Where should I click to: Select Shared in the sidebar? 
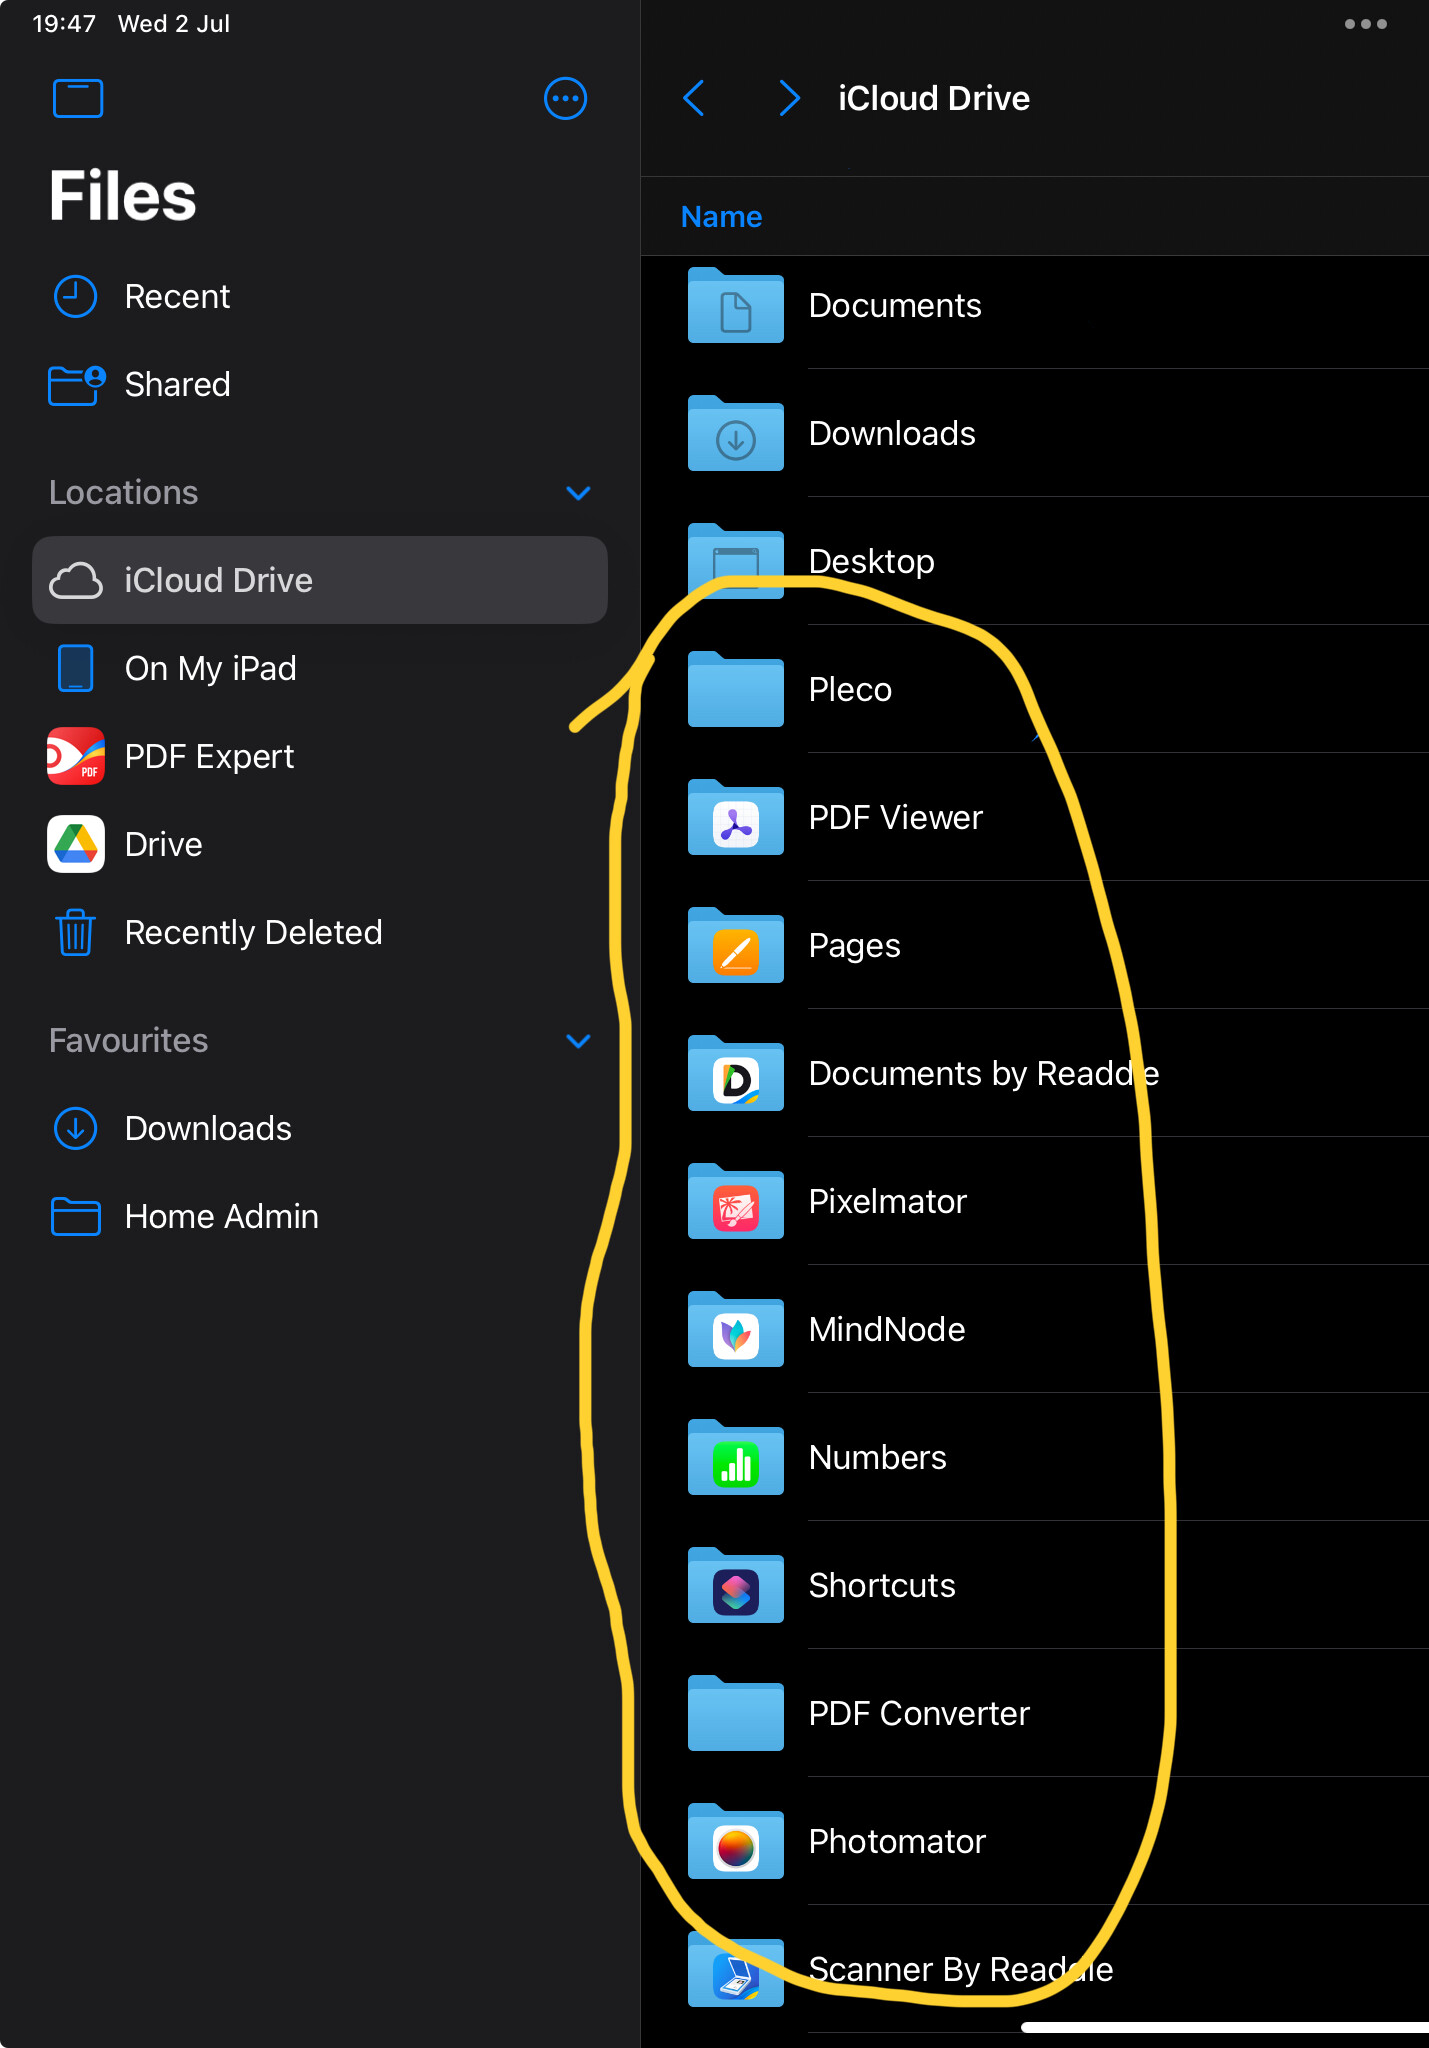[177, 385]
